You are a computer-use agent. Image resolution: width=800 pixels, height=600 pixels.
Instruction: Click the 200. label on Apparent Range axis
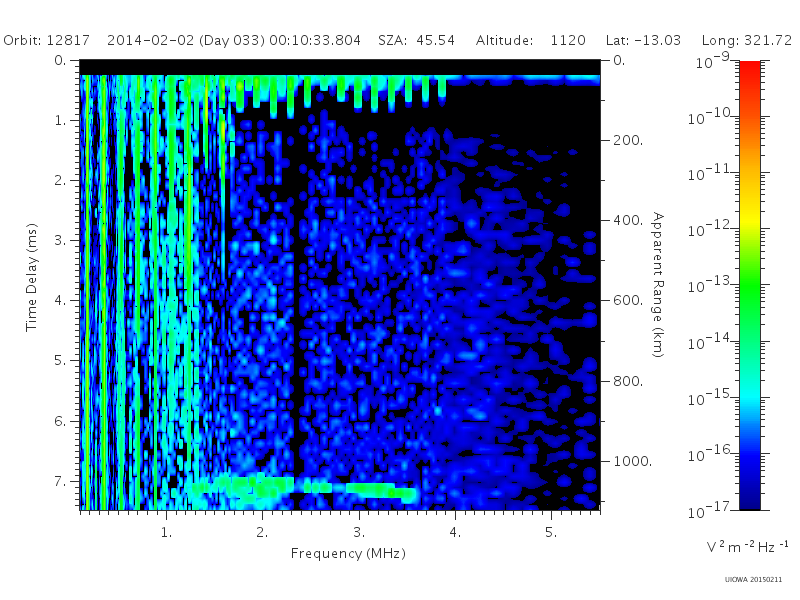(x=628, y=140)
